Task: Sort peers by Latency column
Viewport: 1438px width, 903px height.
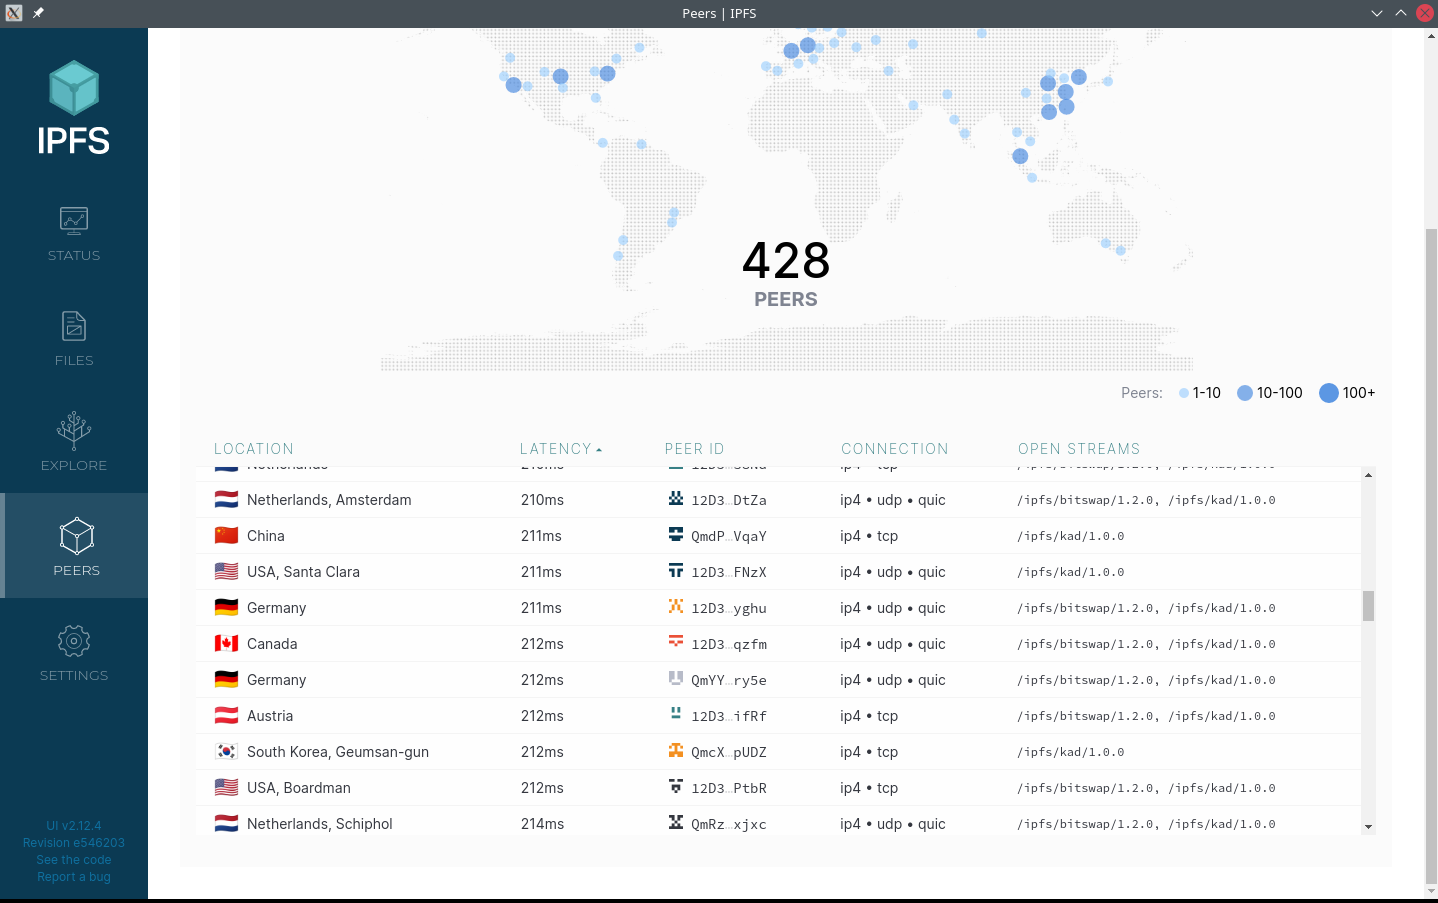Action: pyautogui.click(x=561, y=449)
